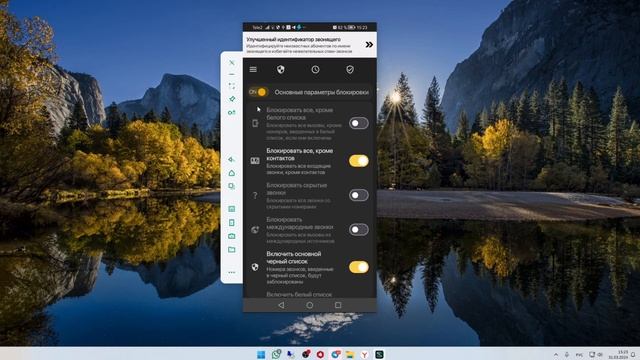The height and width of the screenshot is (360, 640).
Task: Show hidden tray icons chevron
Action: click(x=556, y=355)
